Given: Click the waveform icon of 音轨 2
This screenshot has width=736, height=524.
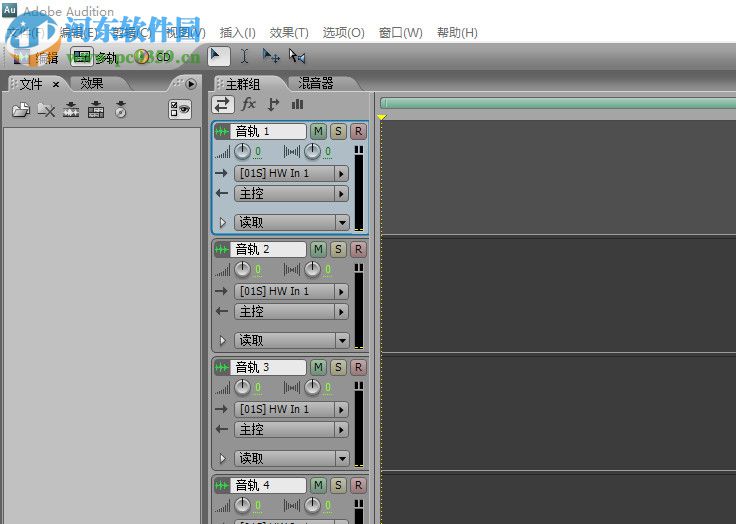Looking at the screenshot, I should click(222, 250).
